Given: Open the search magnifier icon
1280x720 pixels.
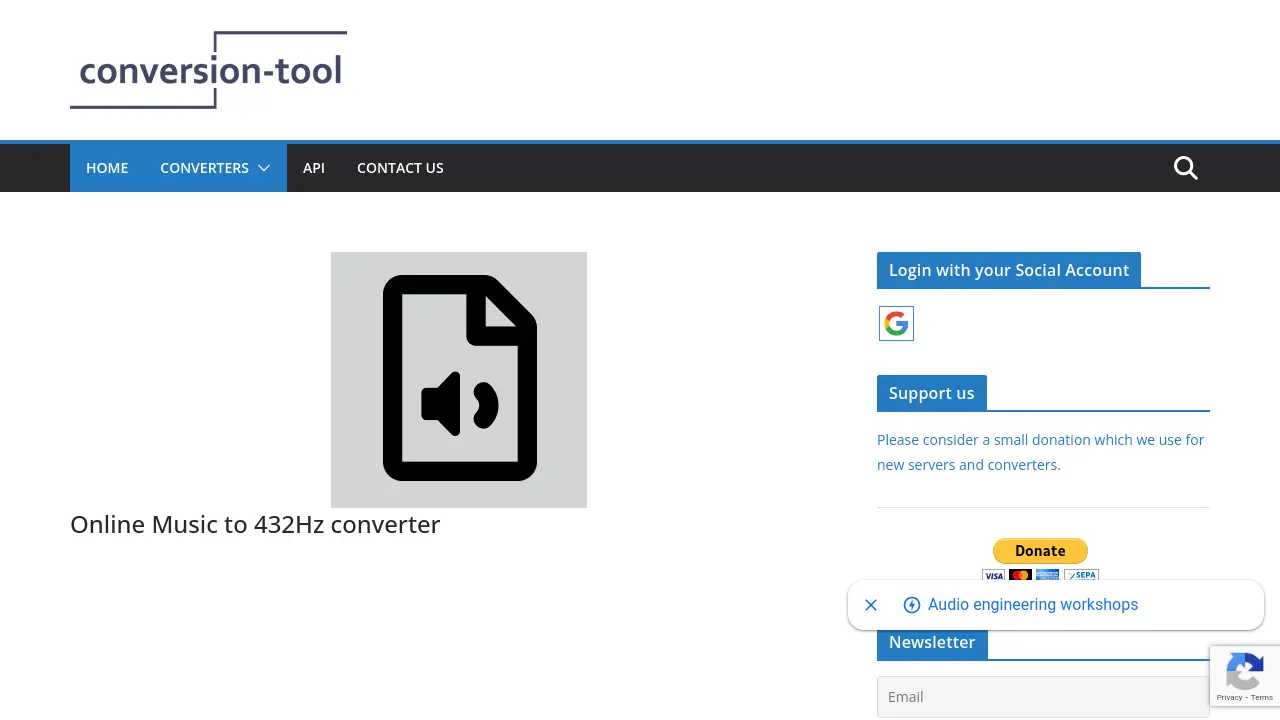Looking at the screenshot, I should click(1185, 168).
